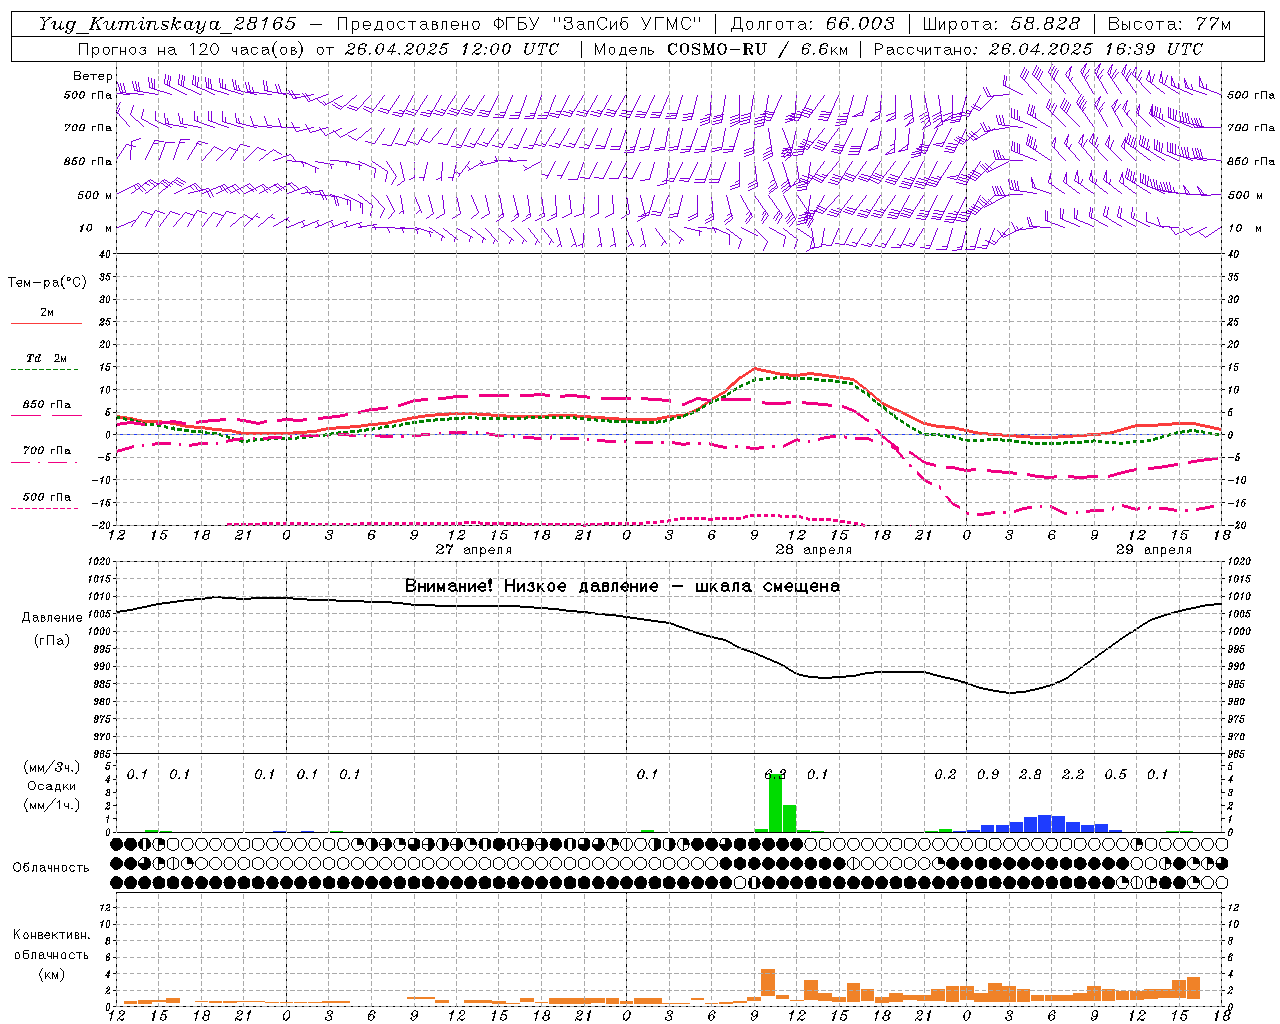
Task: Click the Облачность cloud cover label
Action: point(51,868)
